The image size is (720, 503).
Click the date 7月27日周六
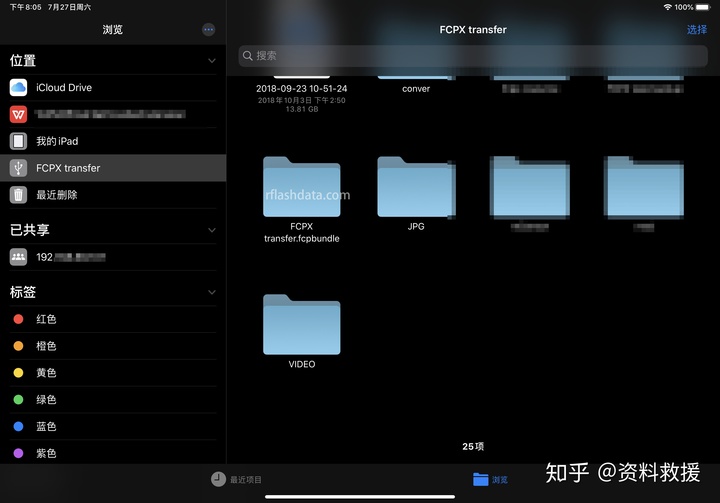click(x=69, y=7)
